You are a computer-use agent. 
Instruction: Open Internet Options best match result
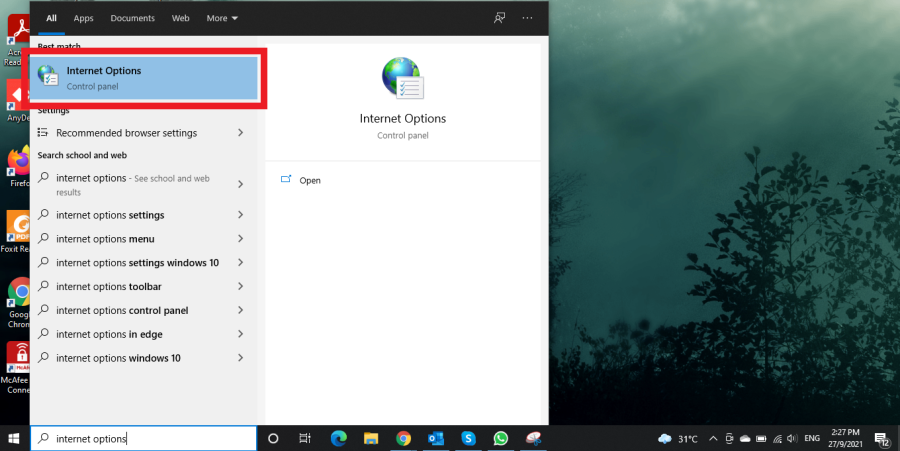(145, 78)
